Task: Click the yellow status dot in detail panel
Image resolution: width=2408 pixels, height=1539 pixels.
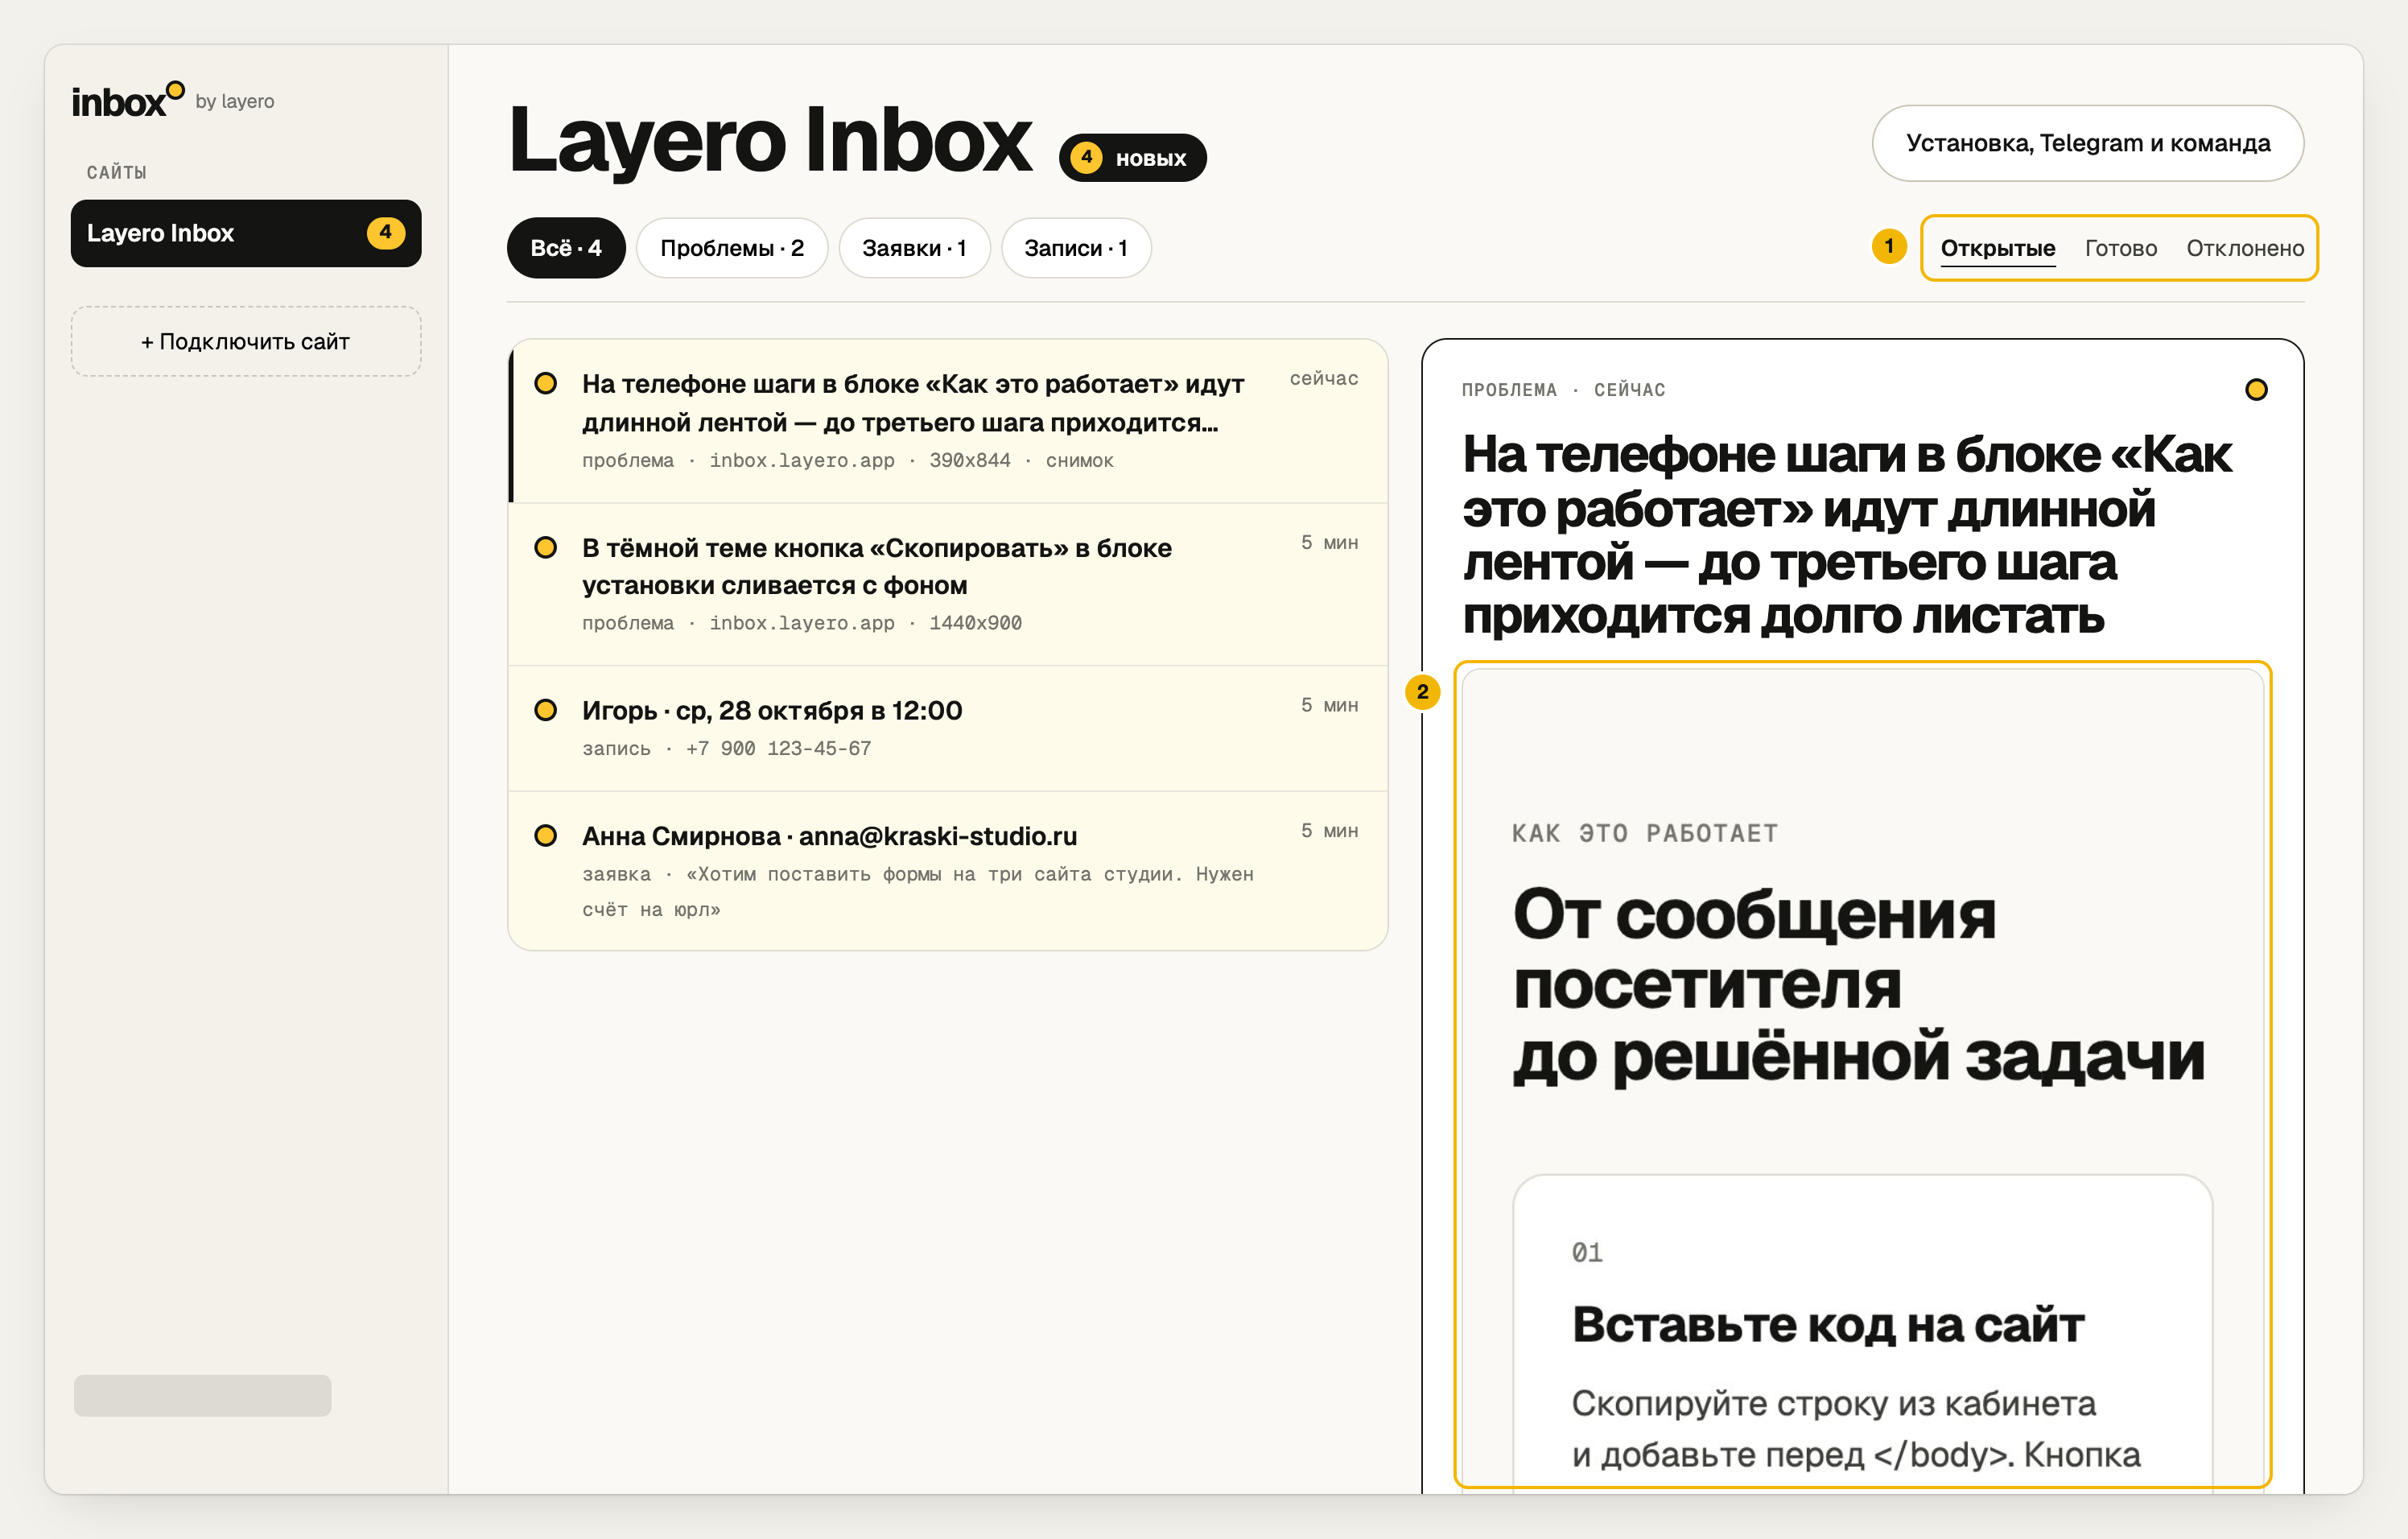Action: click(x=2256, y=390)
